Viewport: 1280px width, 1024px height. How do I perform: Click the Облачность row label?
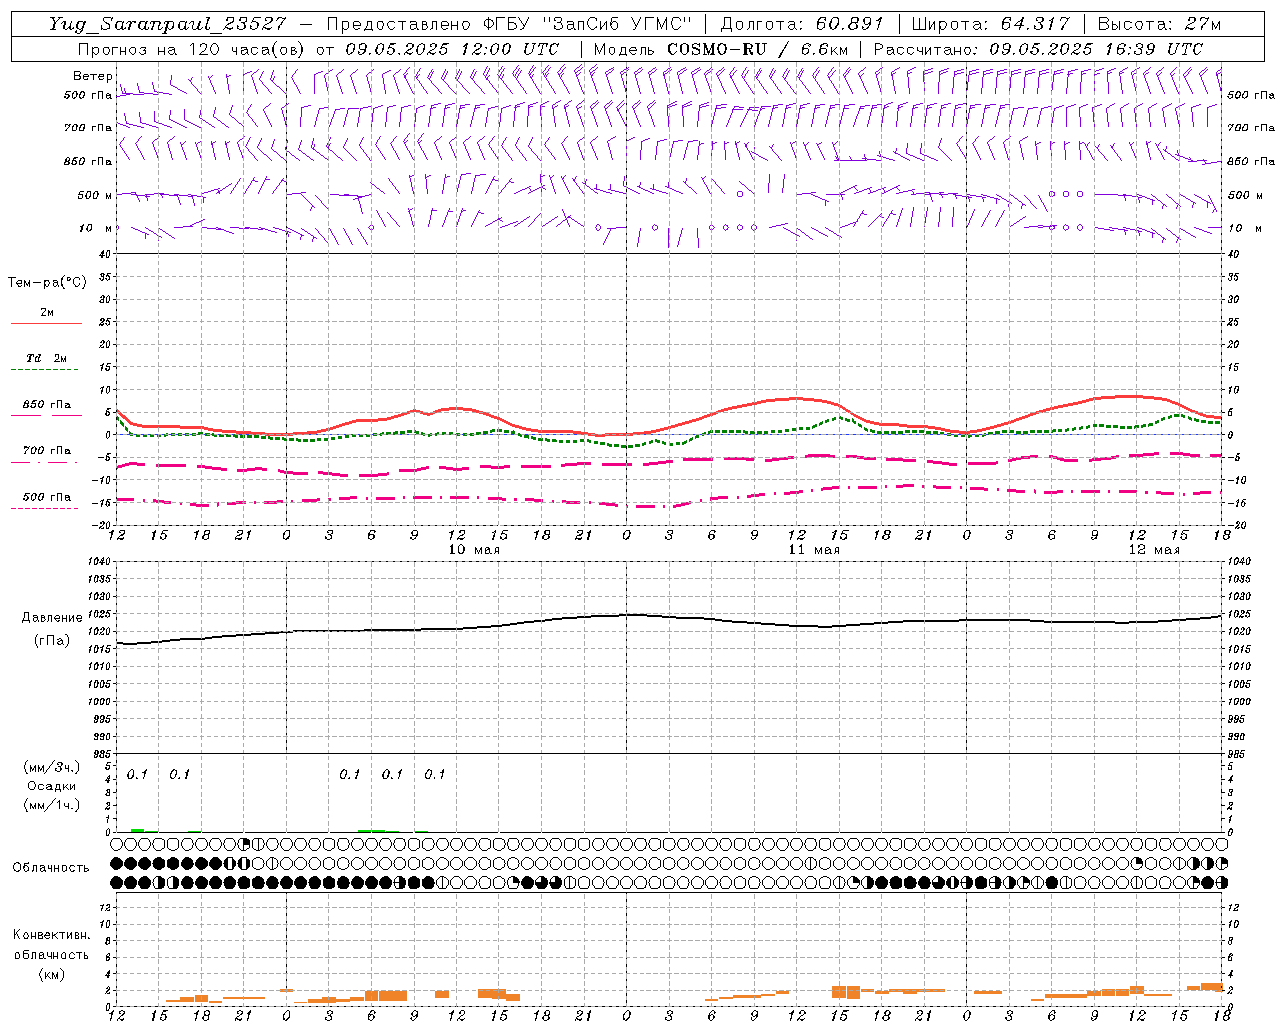pos(51,867)
